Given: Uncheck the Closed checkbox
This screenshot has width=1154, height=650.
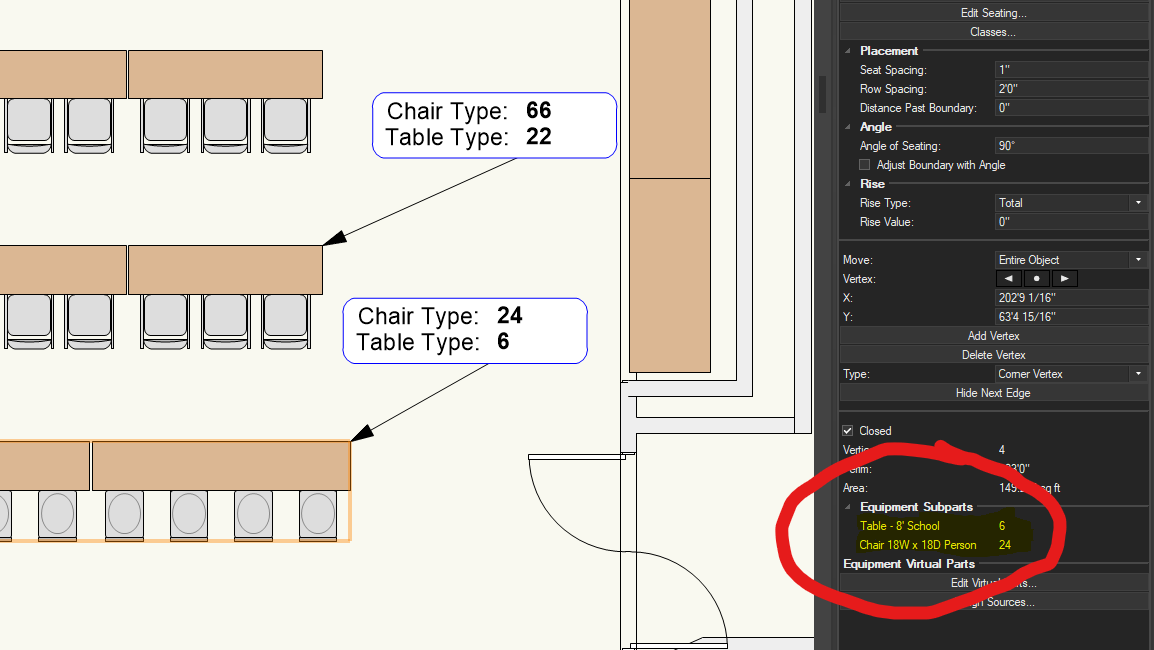Looking at the screenshot, I should [x=848, y=430].
